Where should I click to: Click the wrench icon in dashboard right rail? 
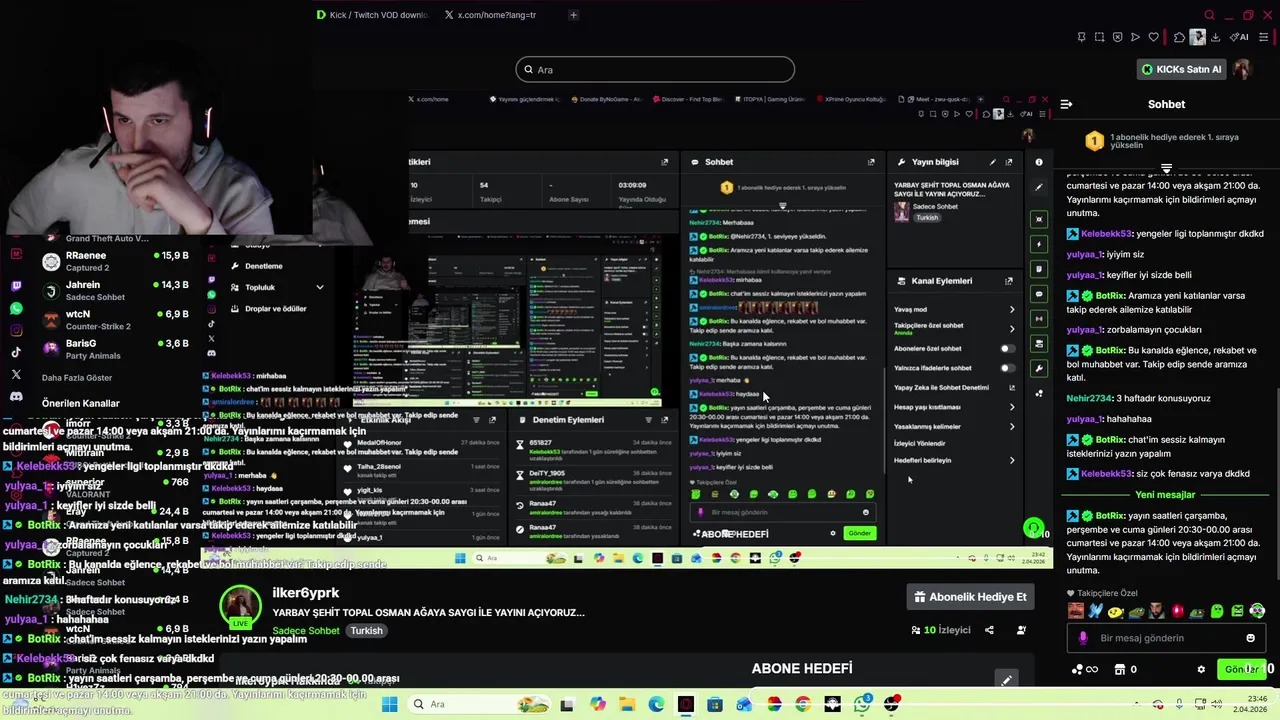point(1039,368)
